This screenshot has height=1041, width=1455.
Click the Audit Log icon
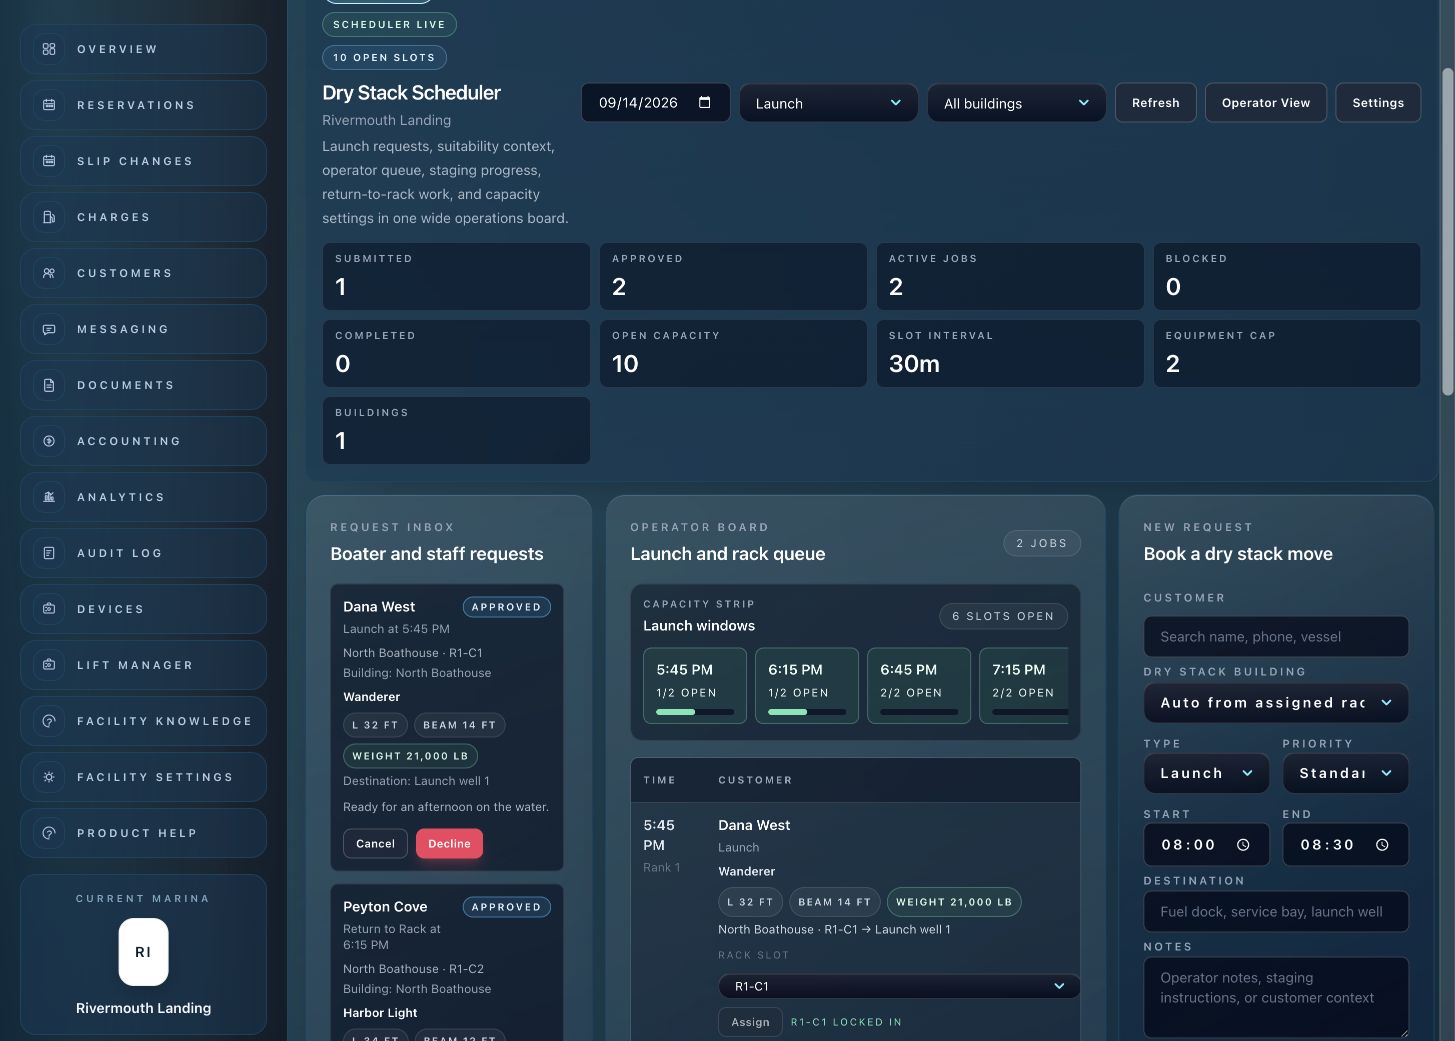(x=49, y=553)
